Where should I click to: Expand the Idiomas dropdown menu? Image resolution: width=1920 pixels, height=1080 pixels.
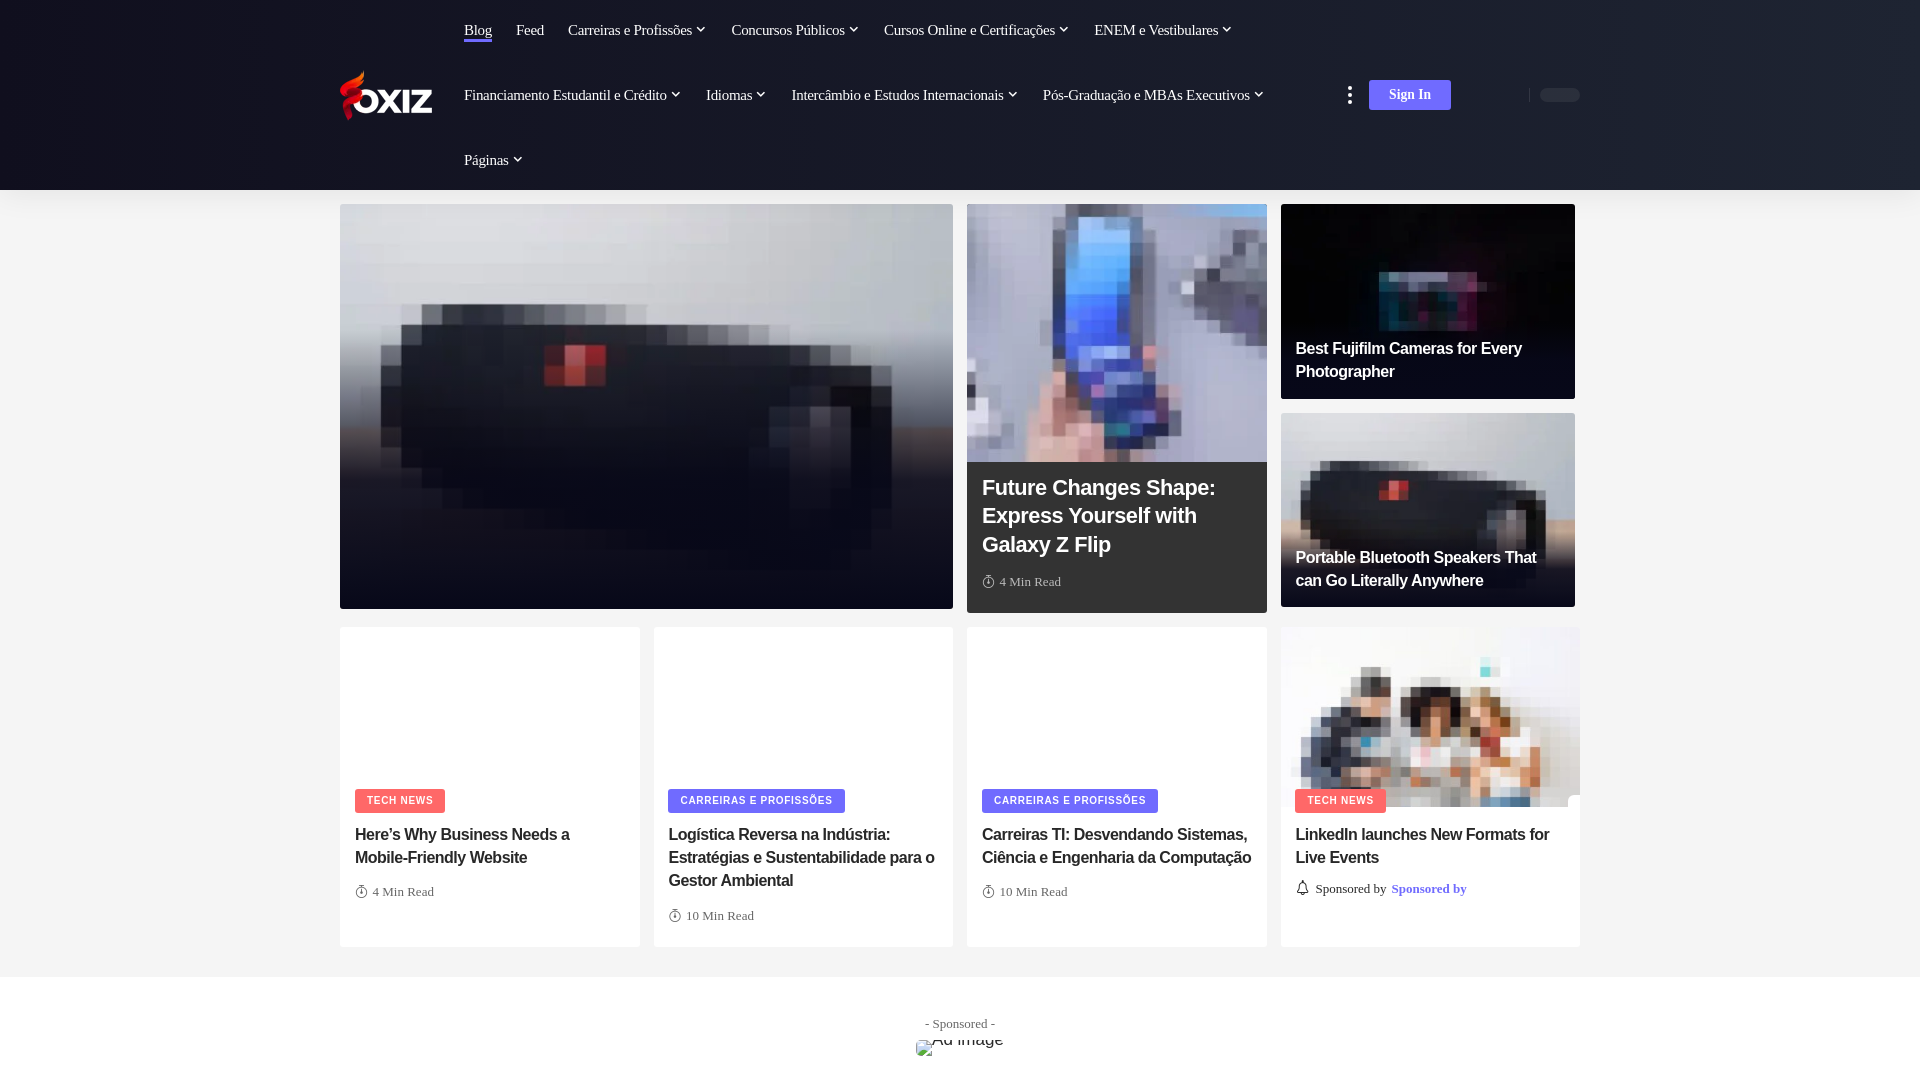[x=736, y=95]
